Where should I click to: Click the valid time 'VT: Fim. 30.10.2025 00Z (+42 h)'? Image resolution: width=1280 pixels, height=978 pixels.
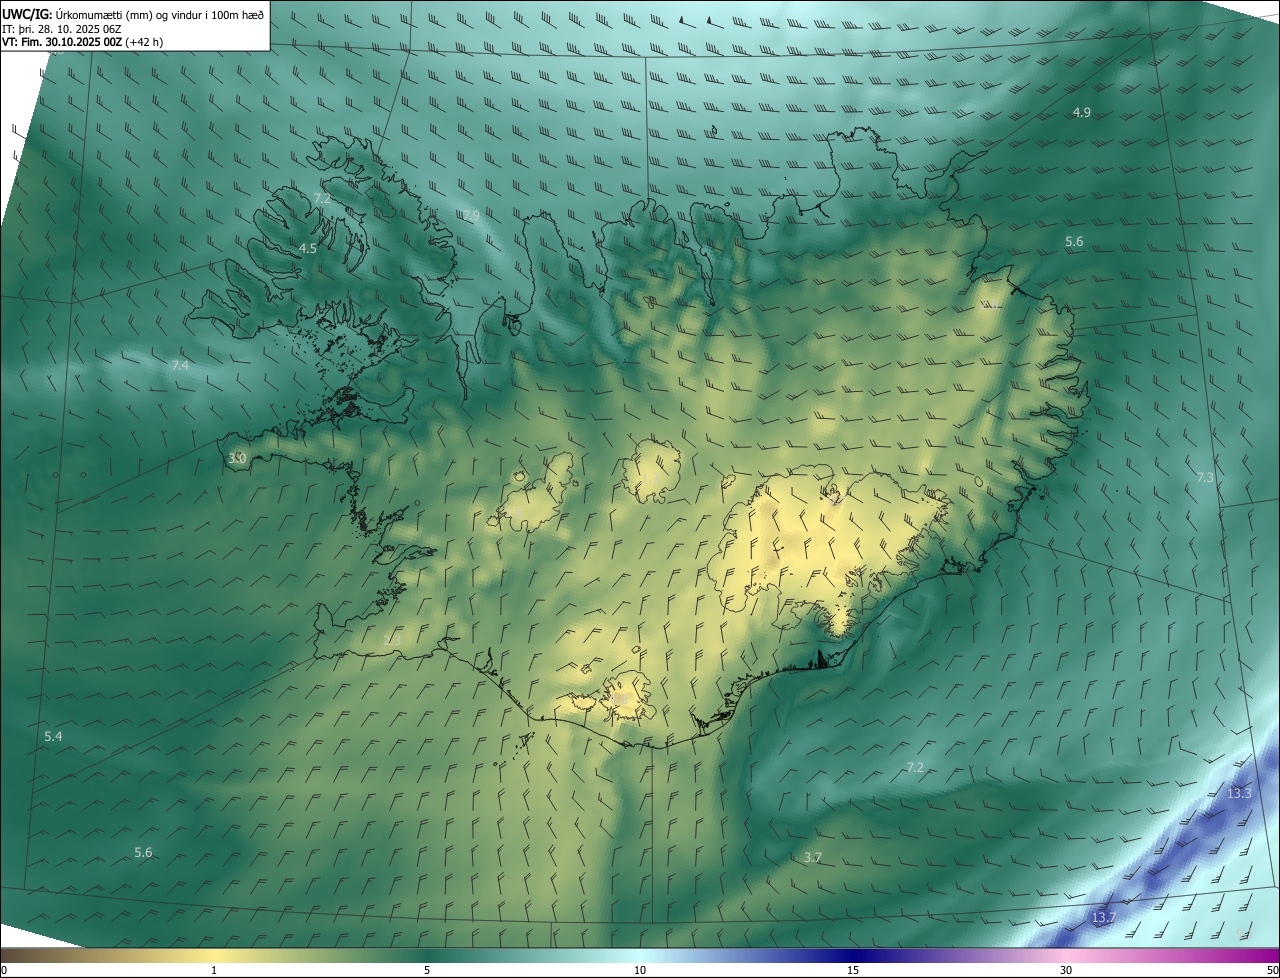pos(82,42)
